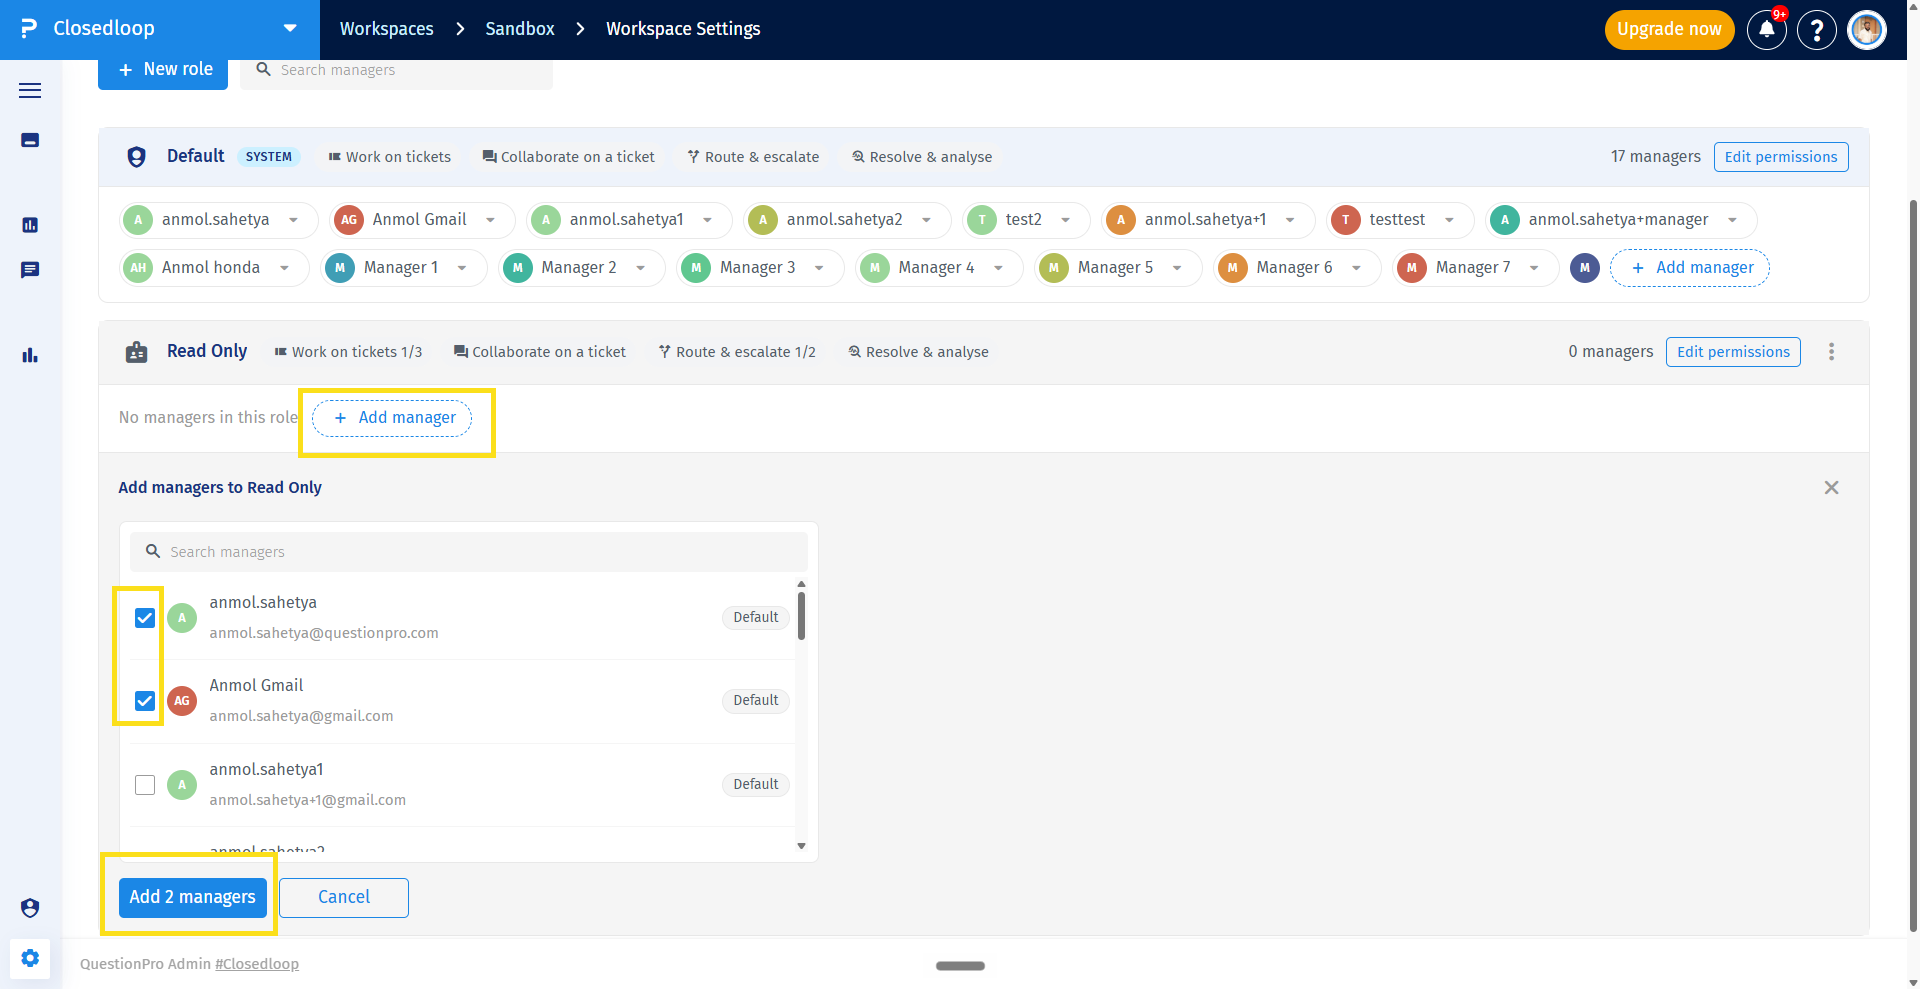Check the anmol.sahetya1 checkbox
The width and height of the screenshot is (1920, 989).
145,785
